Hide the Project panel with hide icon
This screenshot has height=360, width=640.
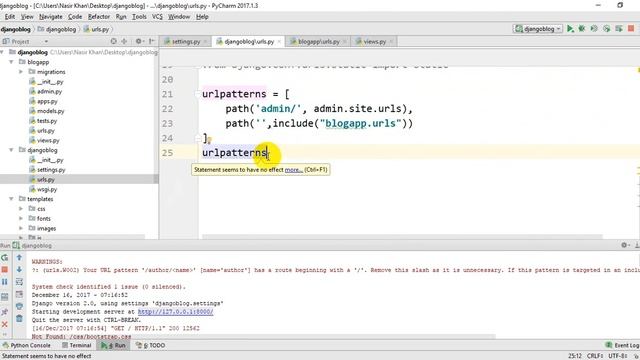(152, 41)
